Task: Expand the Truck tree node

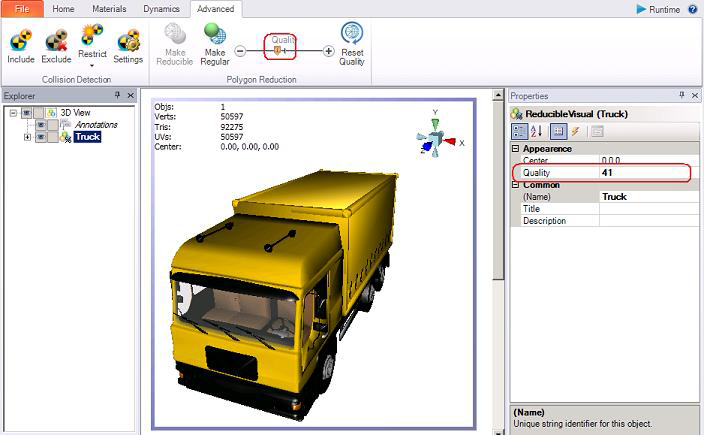Action: tap(27, 137)
